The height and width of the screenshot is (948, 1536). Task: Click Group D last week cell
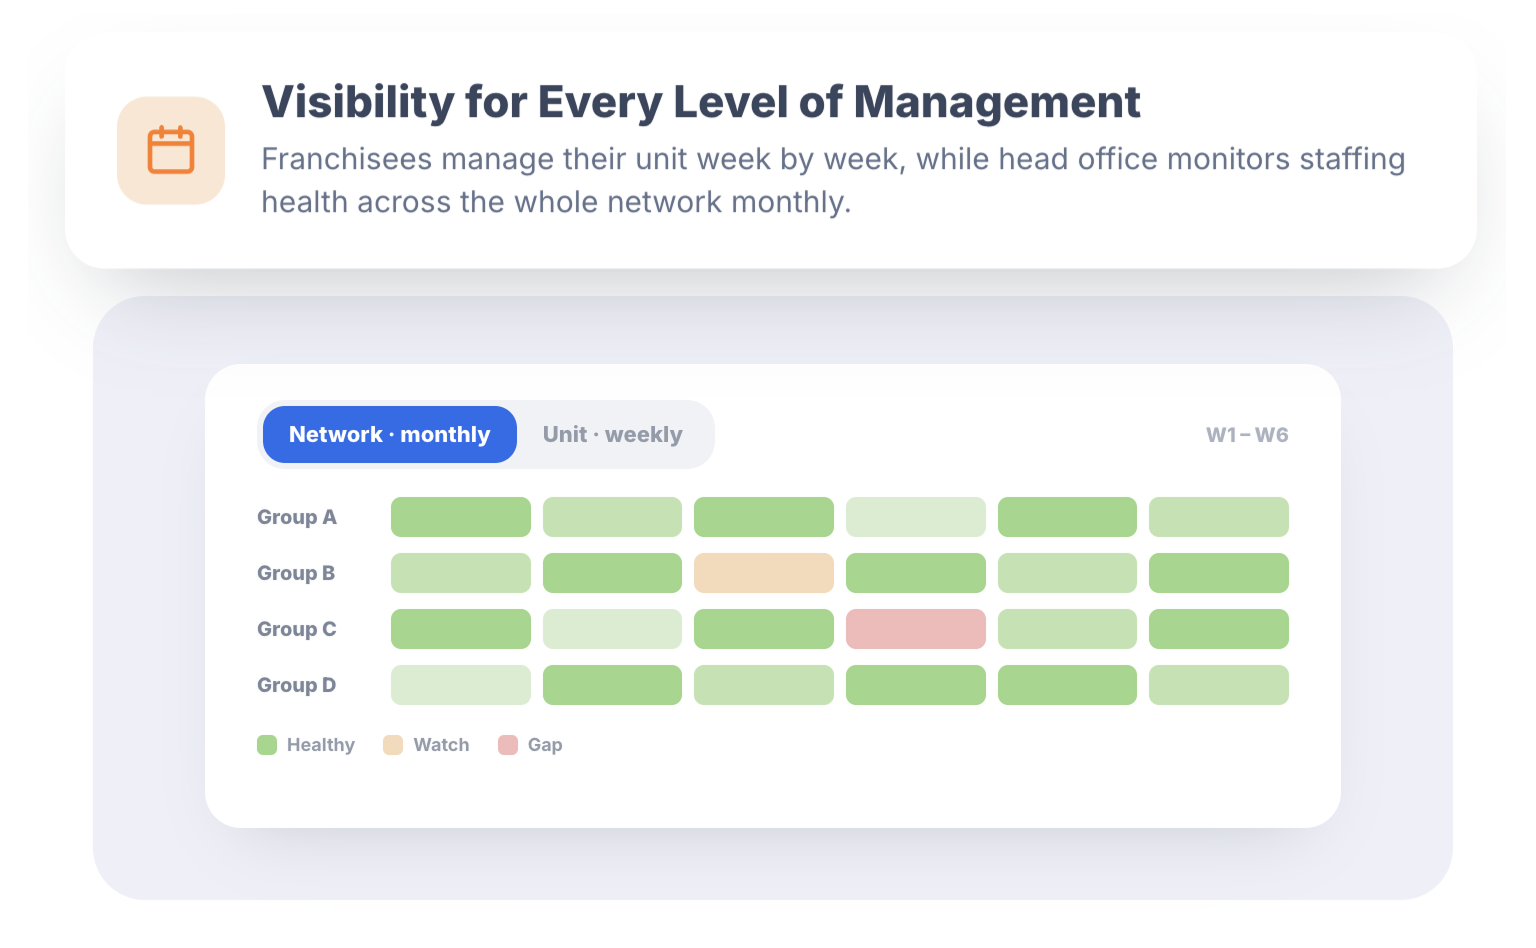pos(1219,685)
